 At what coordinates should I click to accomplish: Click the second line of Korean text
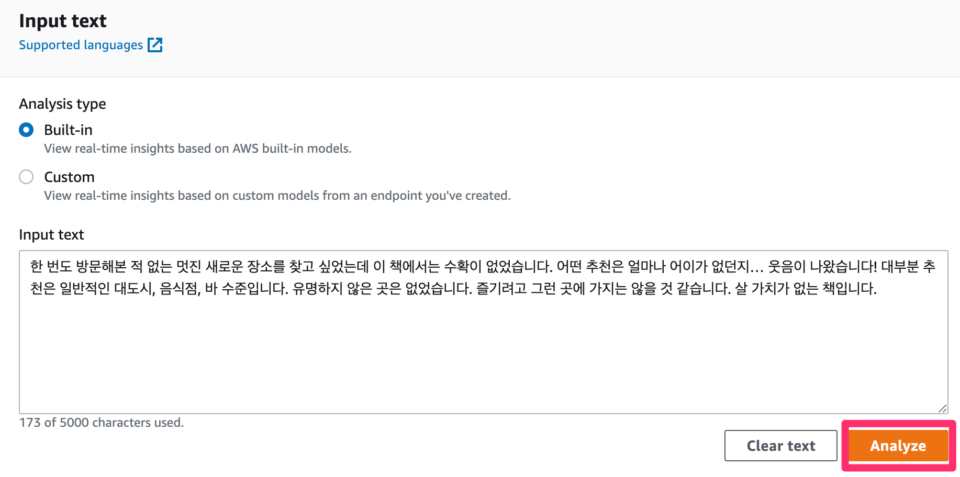coord(453,290)
